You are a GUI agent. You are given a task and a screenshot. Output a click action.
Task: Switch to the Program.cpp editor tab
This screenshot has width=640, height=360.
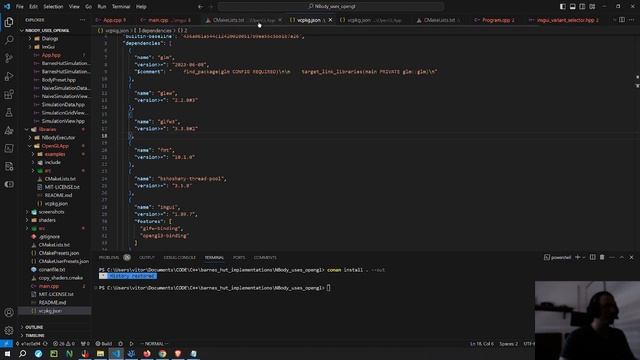495,20
